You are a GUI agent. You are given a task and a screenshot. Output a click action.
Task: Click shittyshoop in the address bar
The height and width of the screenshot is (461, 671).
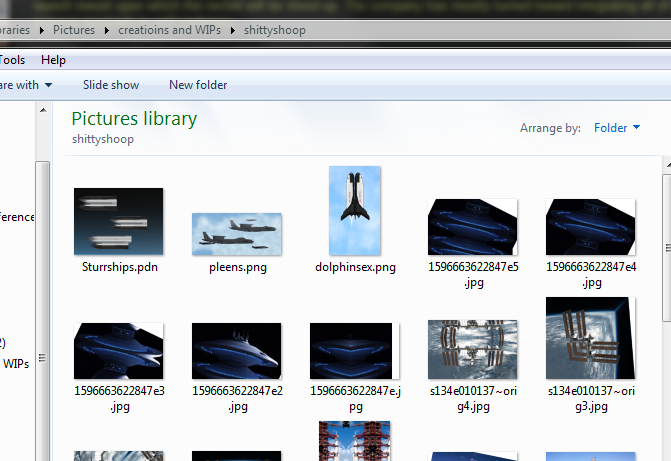tap(275, 30)
